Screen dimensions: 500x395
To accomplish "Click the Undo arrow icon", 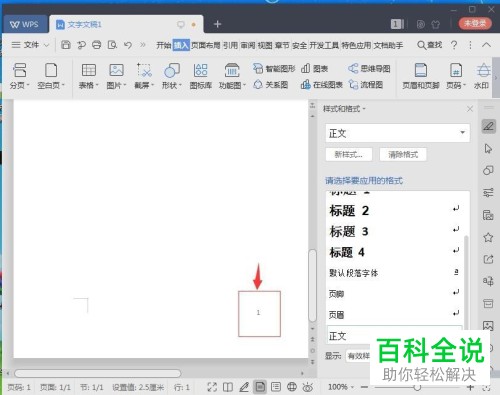I will coord(128,45).
